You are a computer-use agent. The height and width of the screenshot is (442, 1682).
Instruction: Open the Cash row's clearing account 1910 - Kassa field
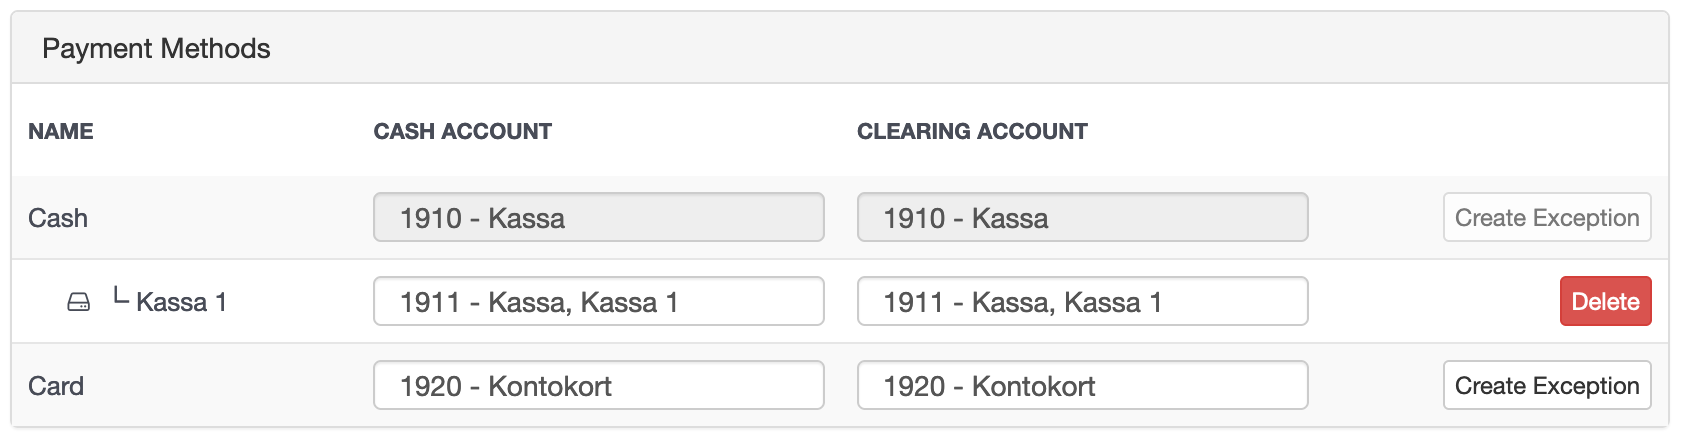coord(1082,217)
